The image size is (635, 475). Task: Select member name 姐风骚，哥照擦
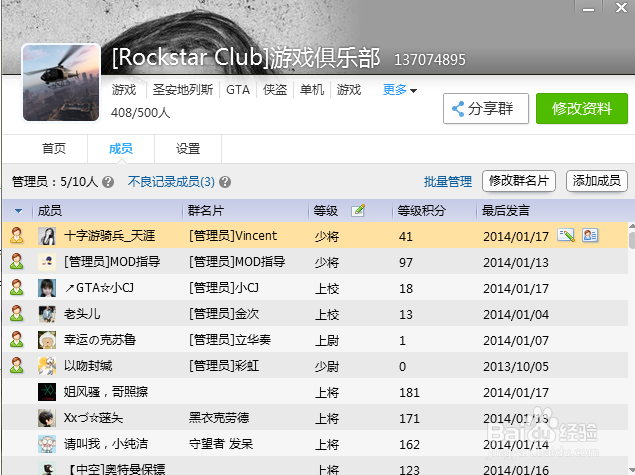point(106,392)
